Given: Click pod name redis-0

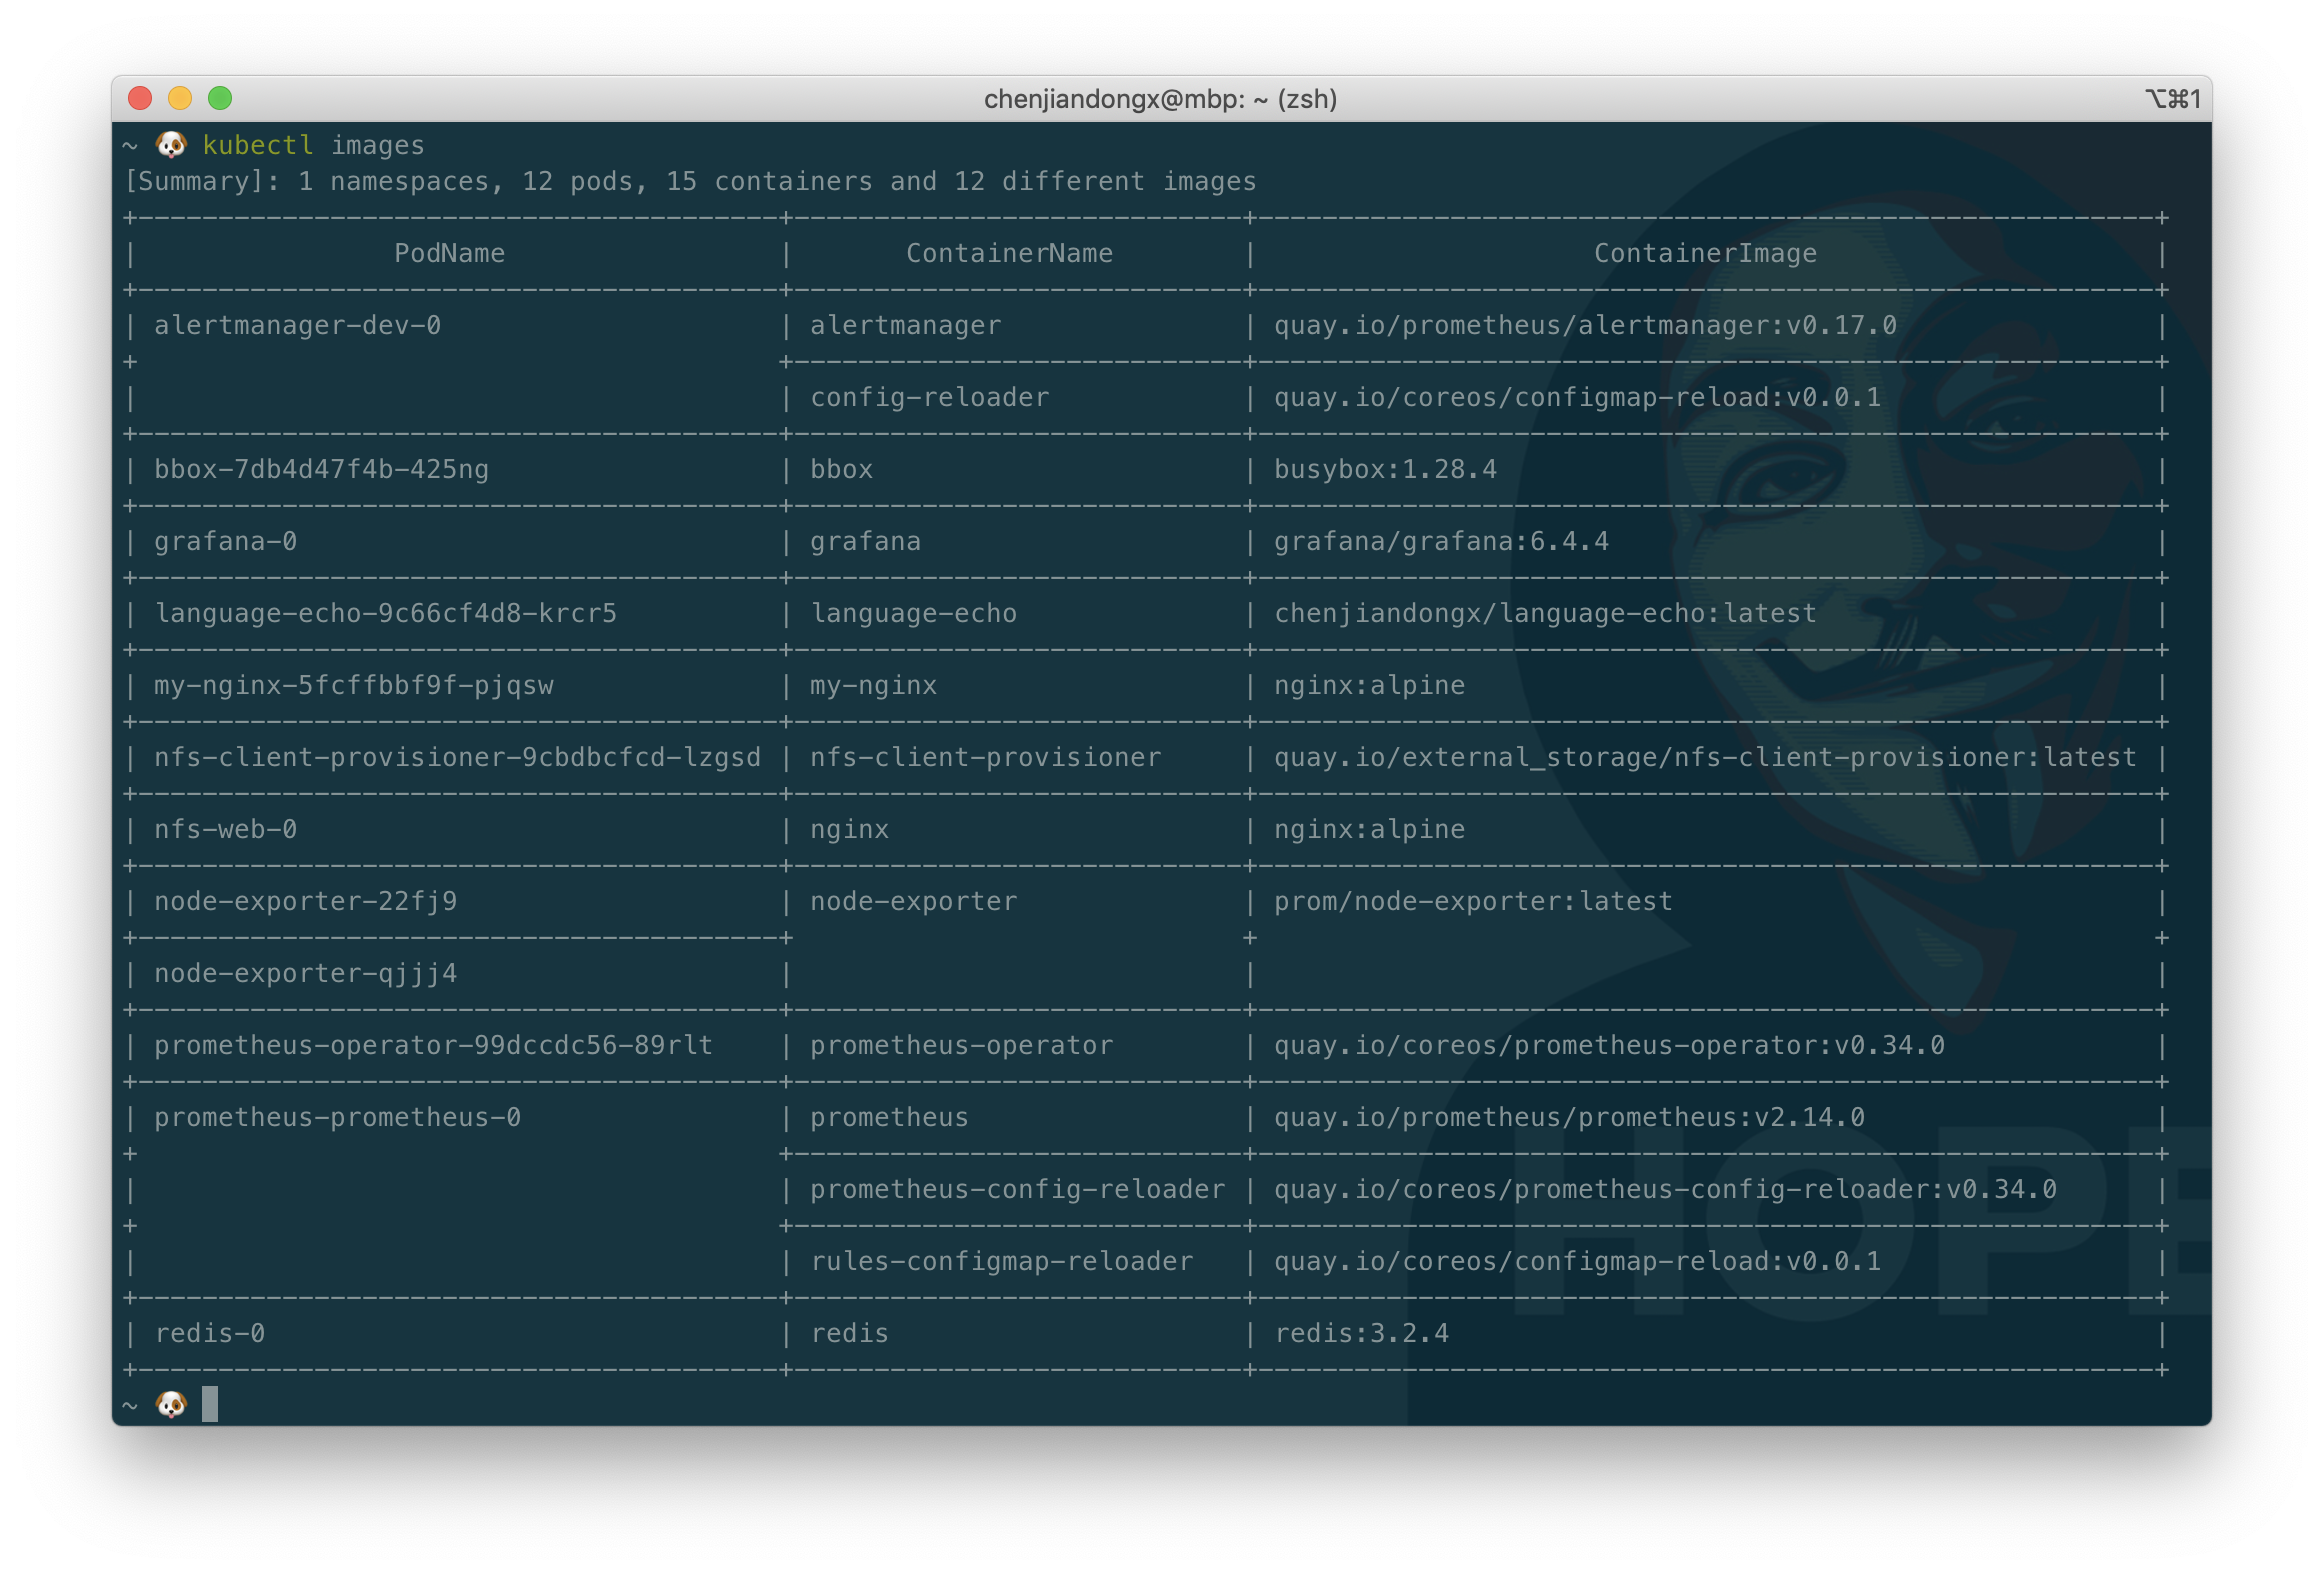Looking at the screenshot, I should [210, 1334].
